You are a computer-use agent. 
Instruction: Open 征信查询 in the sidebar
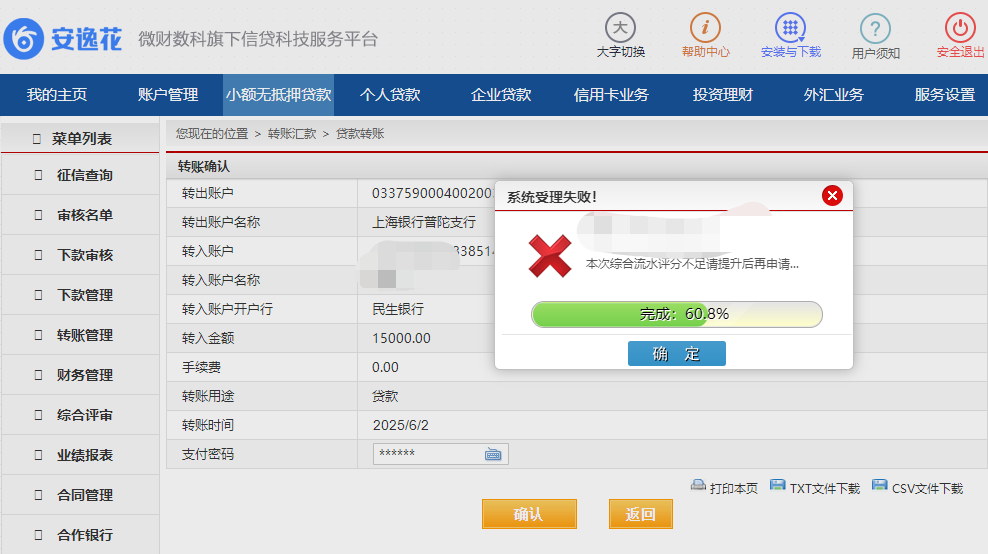[x=80, y=175]
